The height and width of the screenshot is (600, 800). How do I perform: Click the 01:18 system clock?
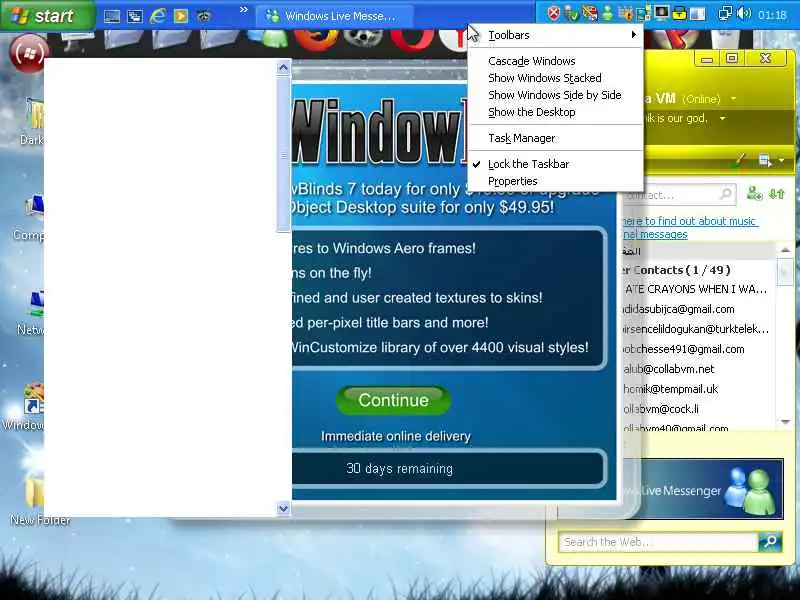click(772, 15)
